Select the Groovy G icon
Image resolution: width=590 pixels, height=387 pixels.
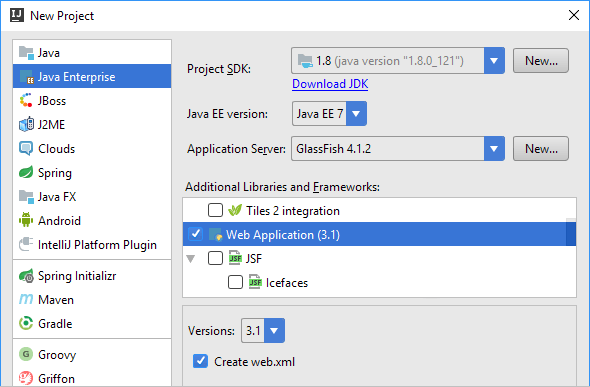tap(26, 354)
